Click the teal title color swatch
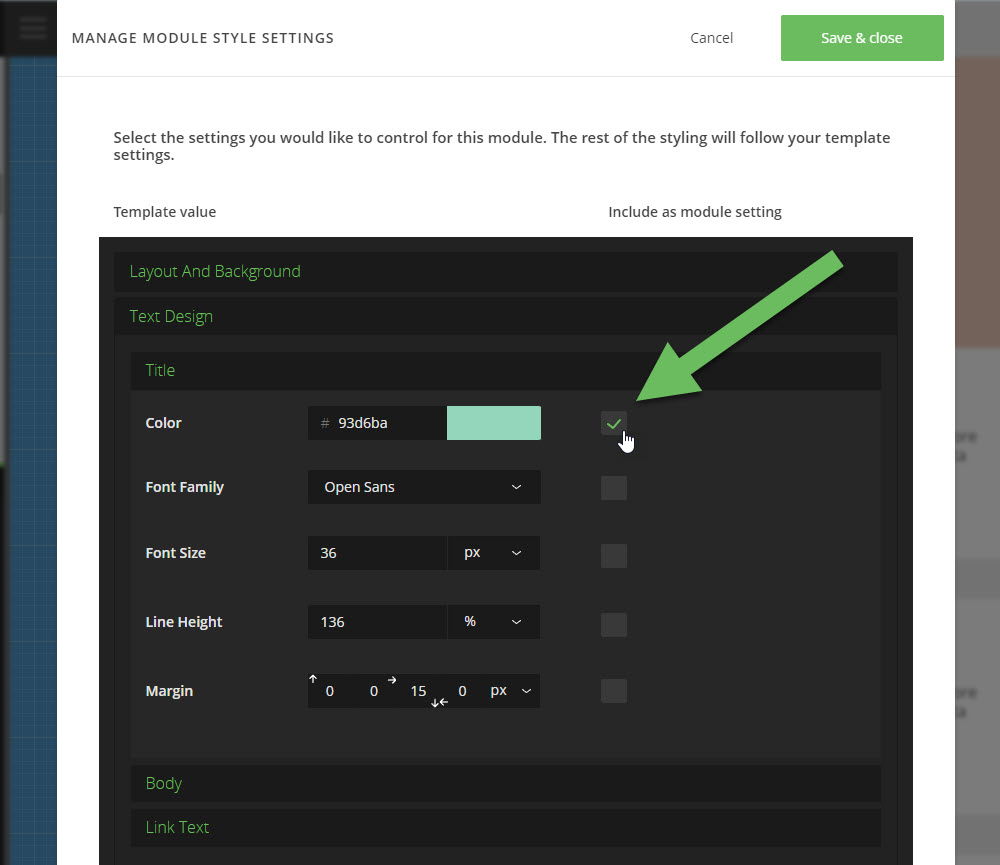The width and height of the screenshot is (1000, 865). click(x=493, y=423)
